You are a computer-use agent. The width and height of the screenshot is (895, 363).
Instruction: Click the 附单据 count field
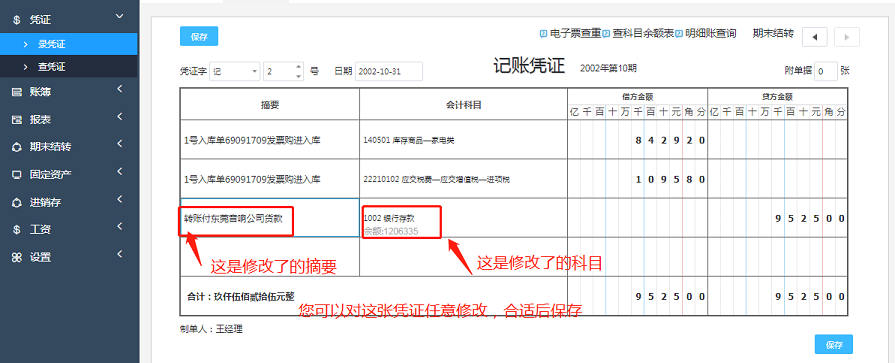coord(825,71)
